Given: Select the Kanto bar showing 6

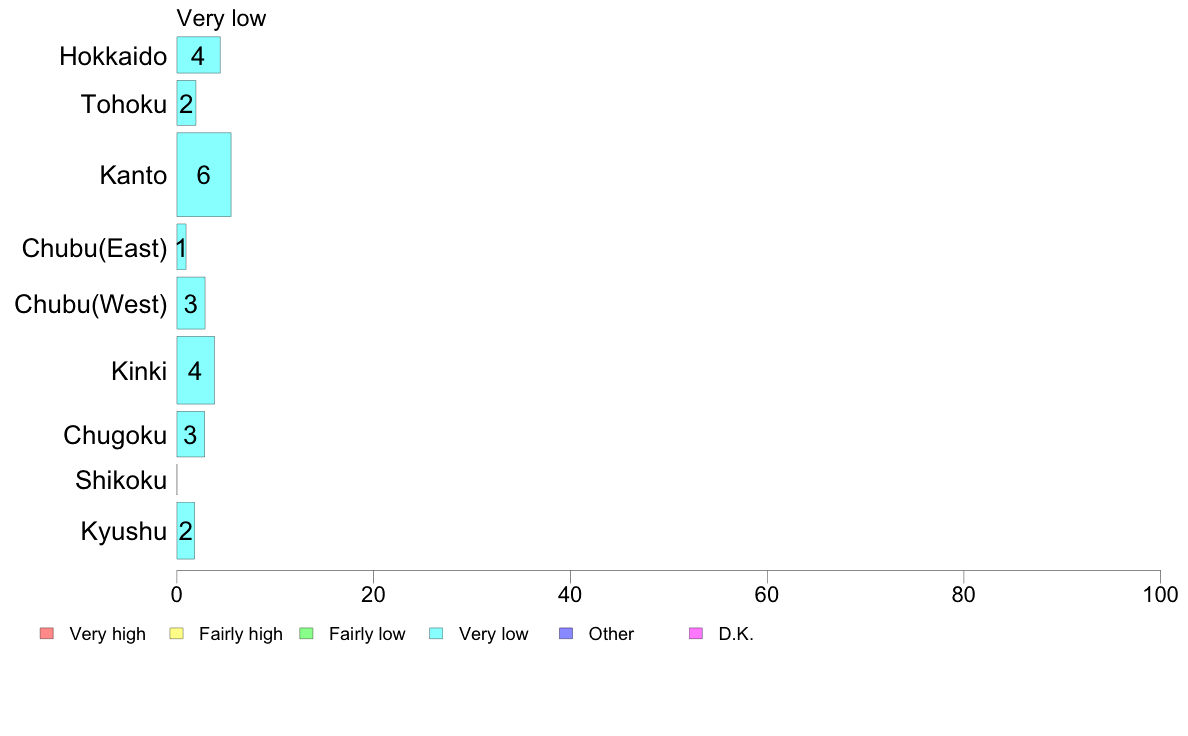Looking at the screenshot, I should point(204,175).
